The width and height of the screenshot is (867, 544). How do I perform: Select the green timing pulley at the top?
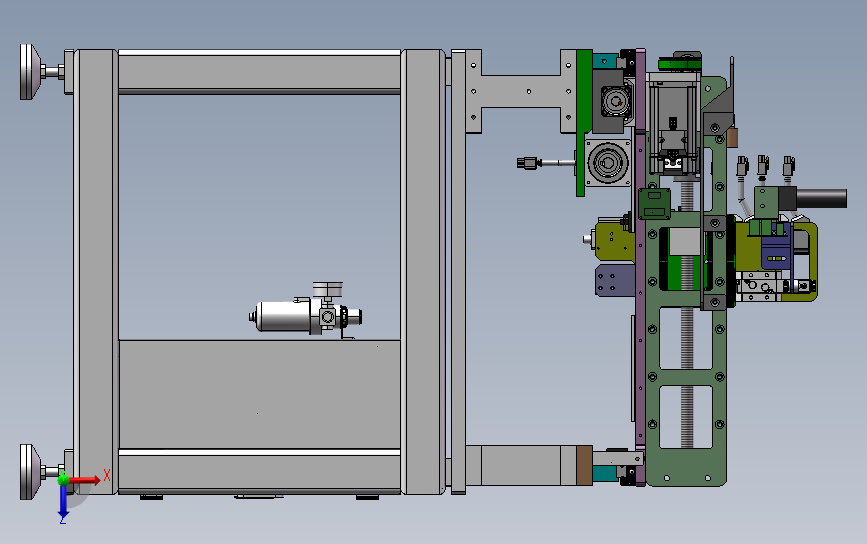680,64
